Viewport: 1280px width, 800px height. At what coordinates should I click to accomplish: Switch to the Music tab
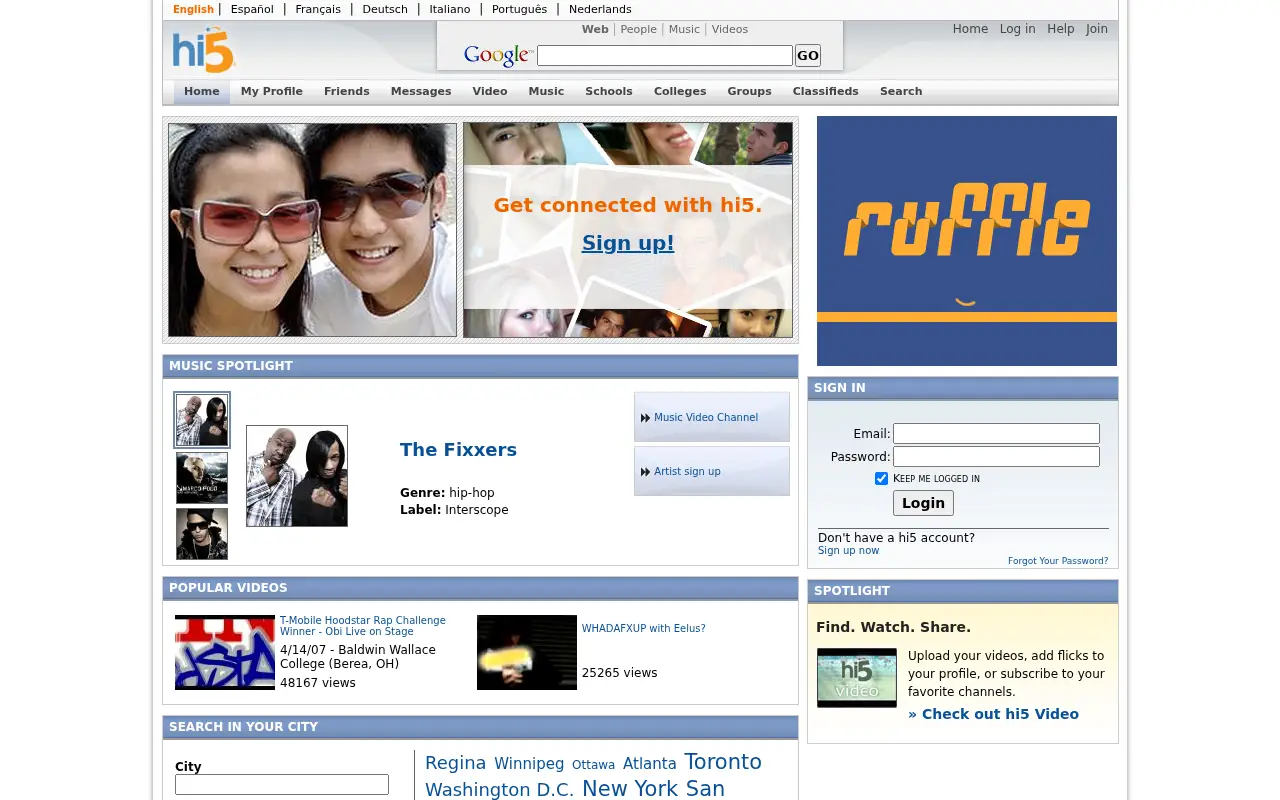pos(546,91)
